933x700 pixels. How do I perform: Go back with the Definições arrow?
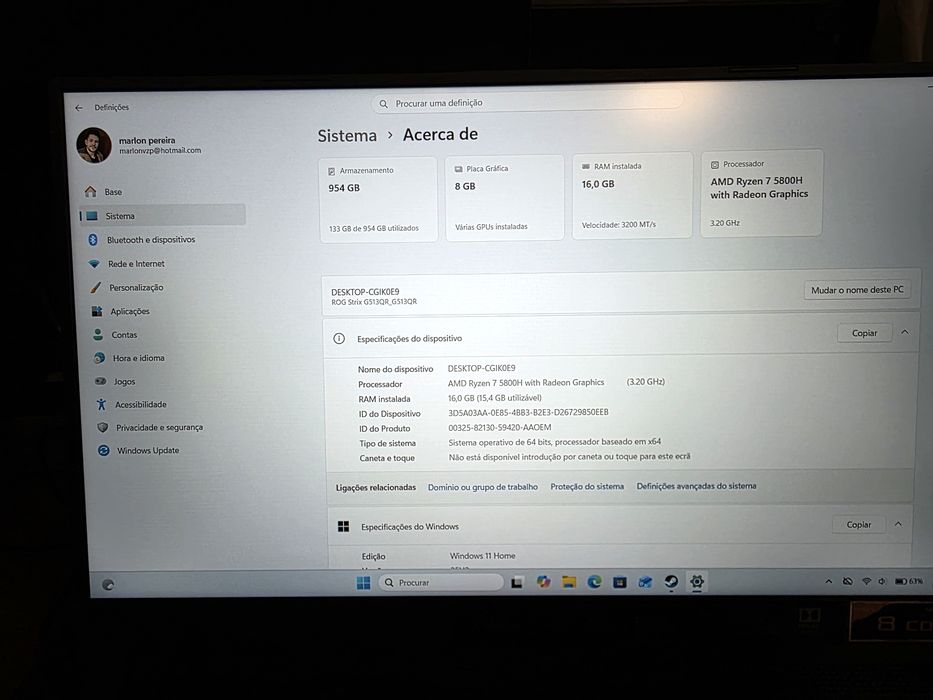pyautogui.click(x=79, y=108)
